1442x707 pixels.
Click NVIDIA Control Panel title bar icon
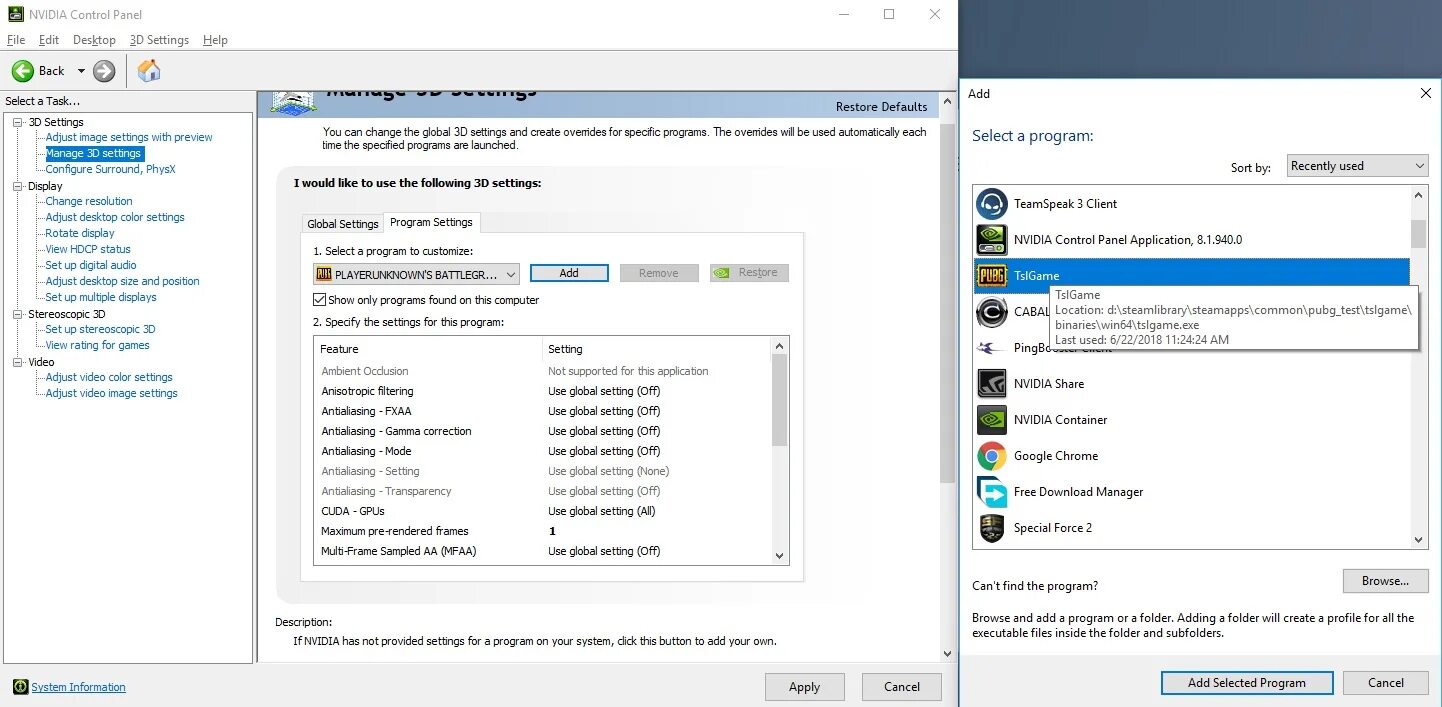pos(16,14)
